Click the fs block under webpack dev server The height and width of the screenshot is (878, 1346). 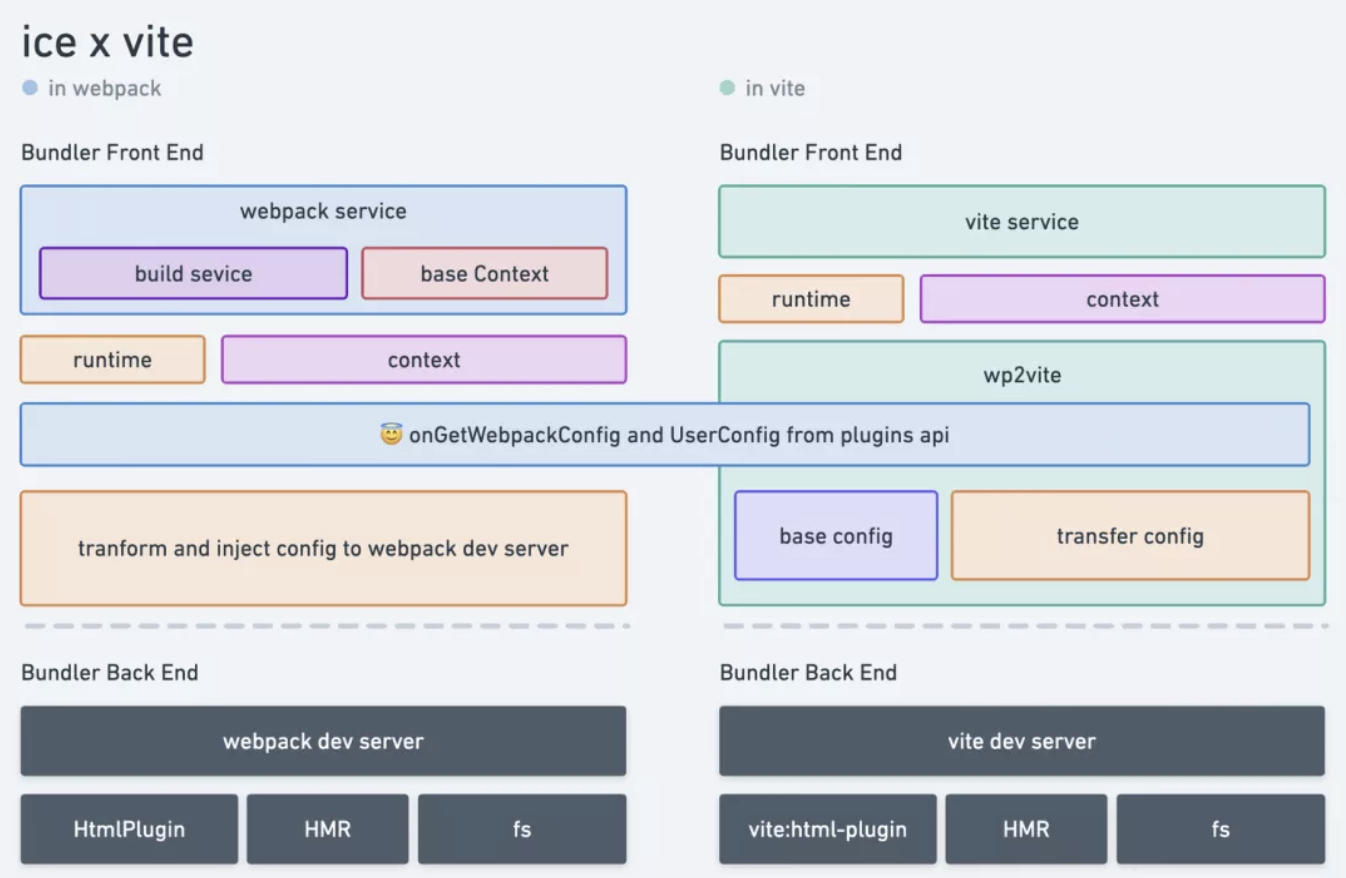coord(522,829)
